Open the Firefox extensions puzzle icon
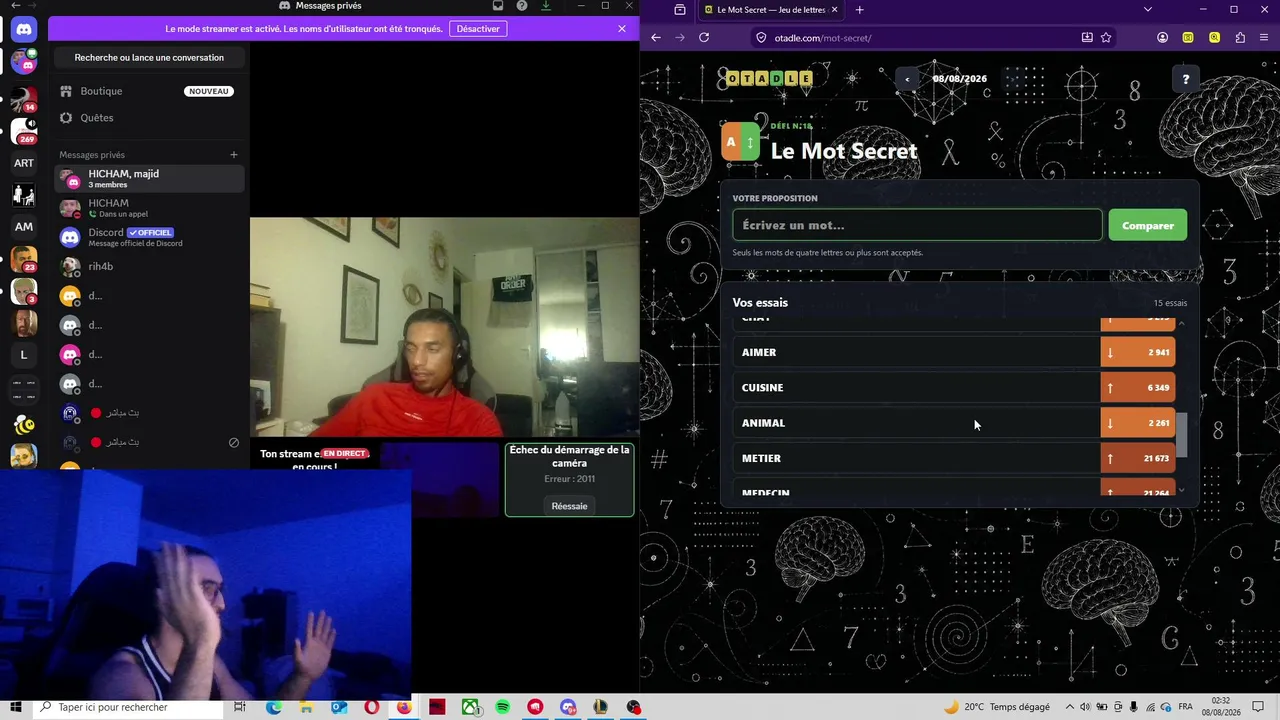 tap(1240, 38)
